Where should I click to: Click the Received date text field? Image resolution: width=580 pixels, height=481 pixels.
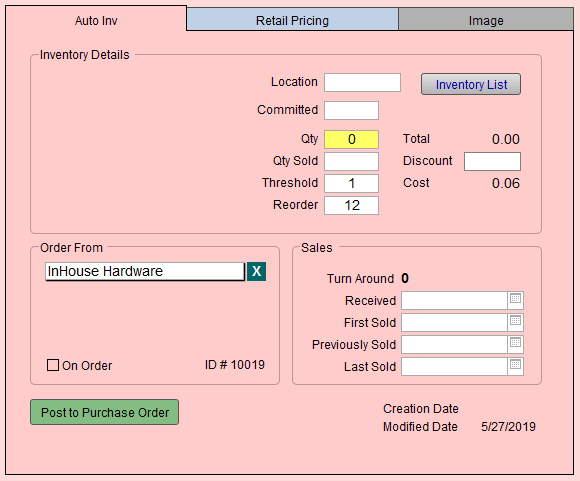[455, 300]
